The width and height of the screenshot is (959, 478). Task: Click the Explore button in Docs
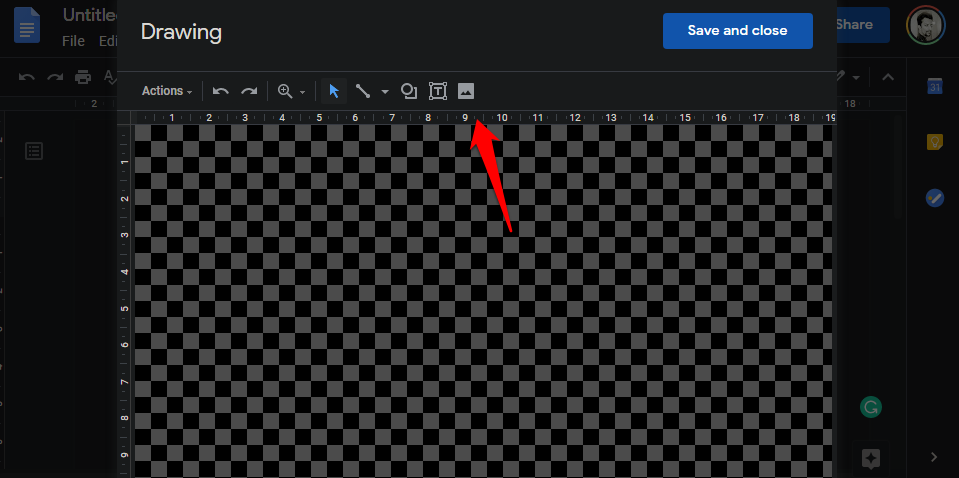(871, 458)
